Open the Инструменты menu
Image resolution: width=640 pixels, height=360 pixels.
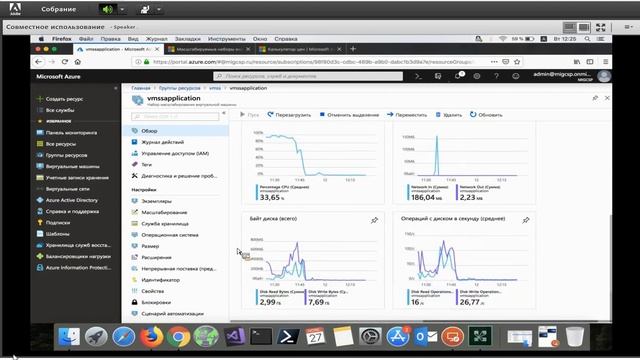(227, 39)
